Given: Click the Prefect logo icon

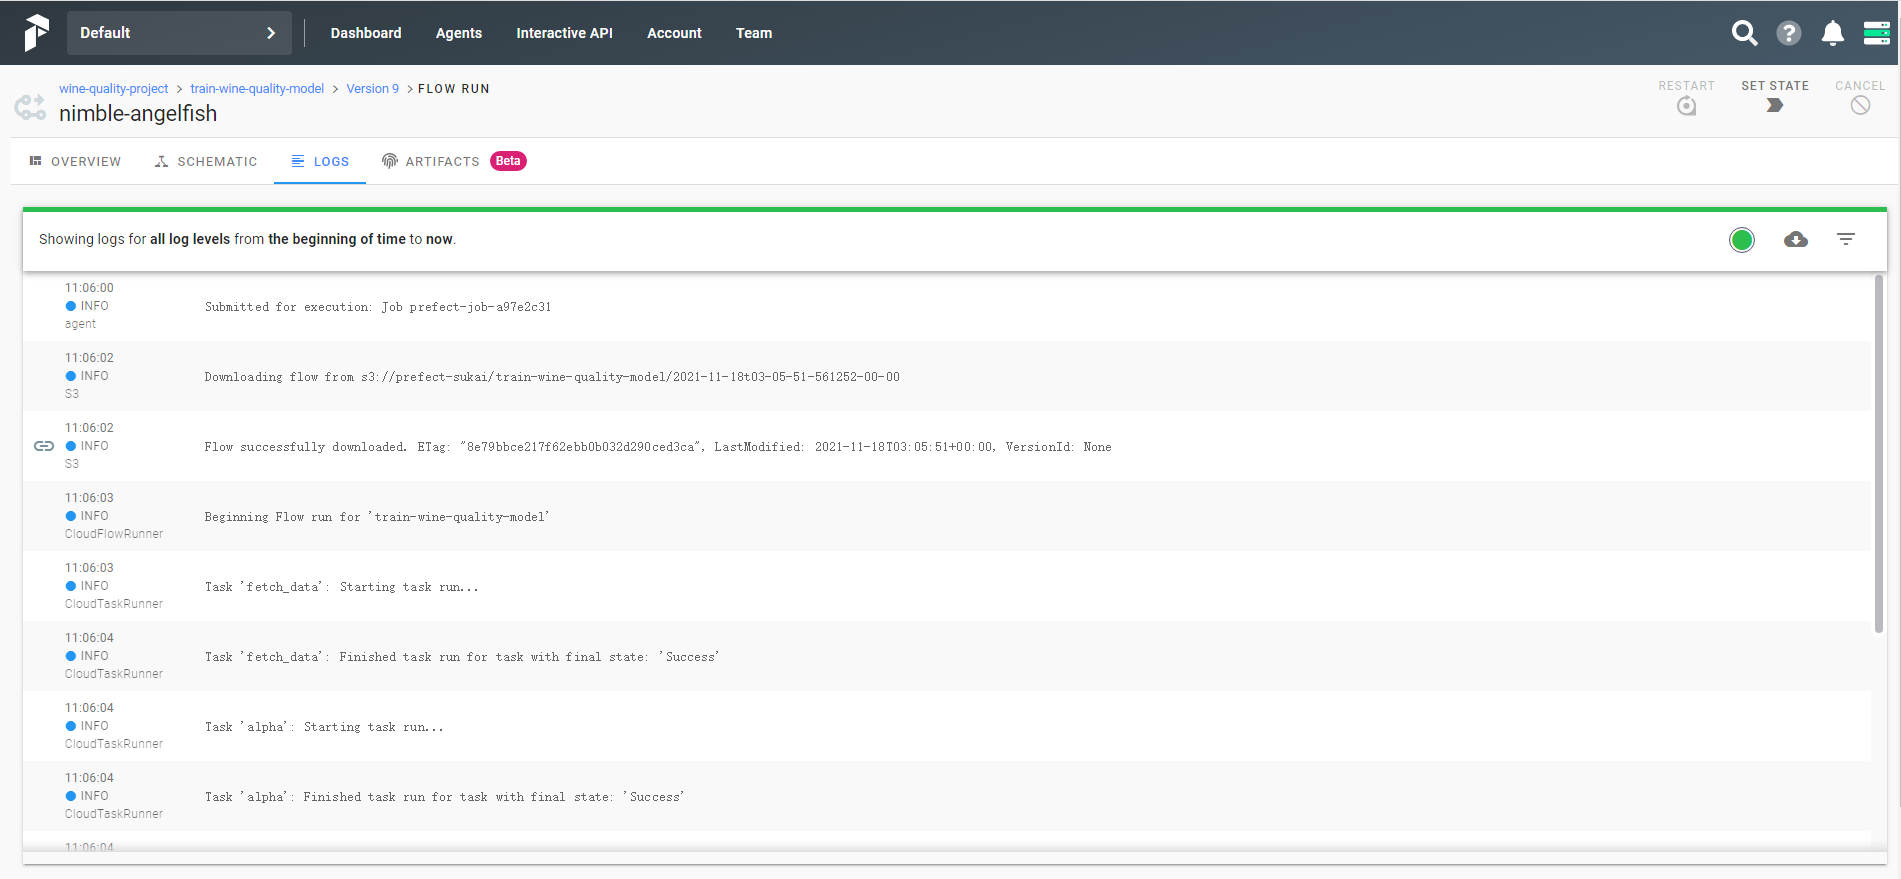Looking at the screenshot, I should 36,33.
